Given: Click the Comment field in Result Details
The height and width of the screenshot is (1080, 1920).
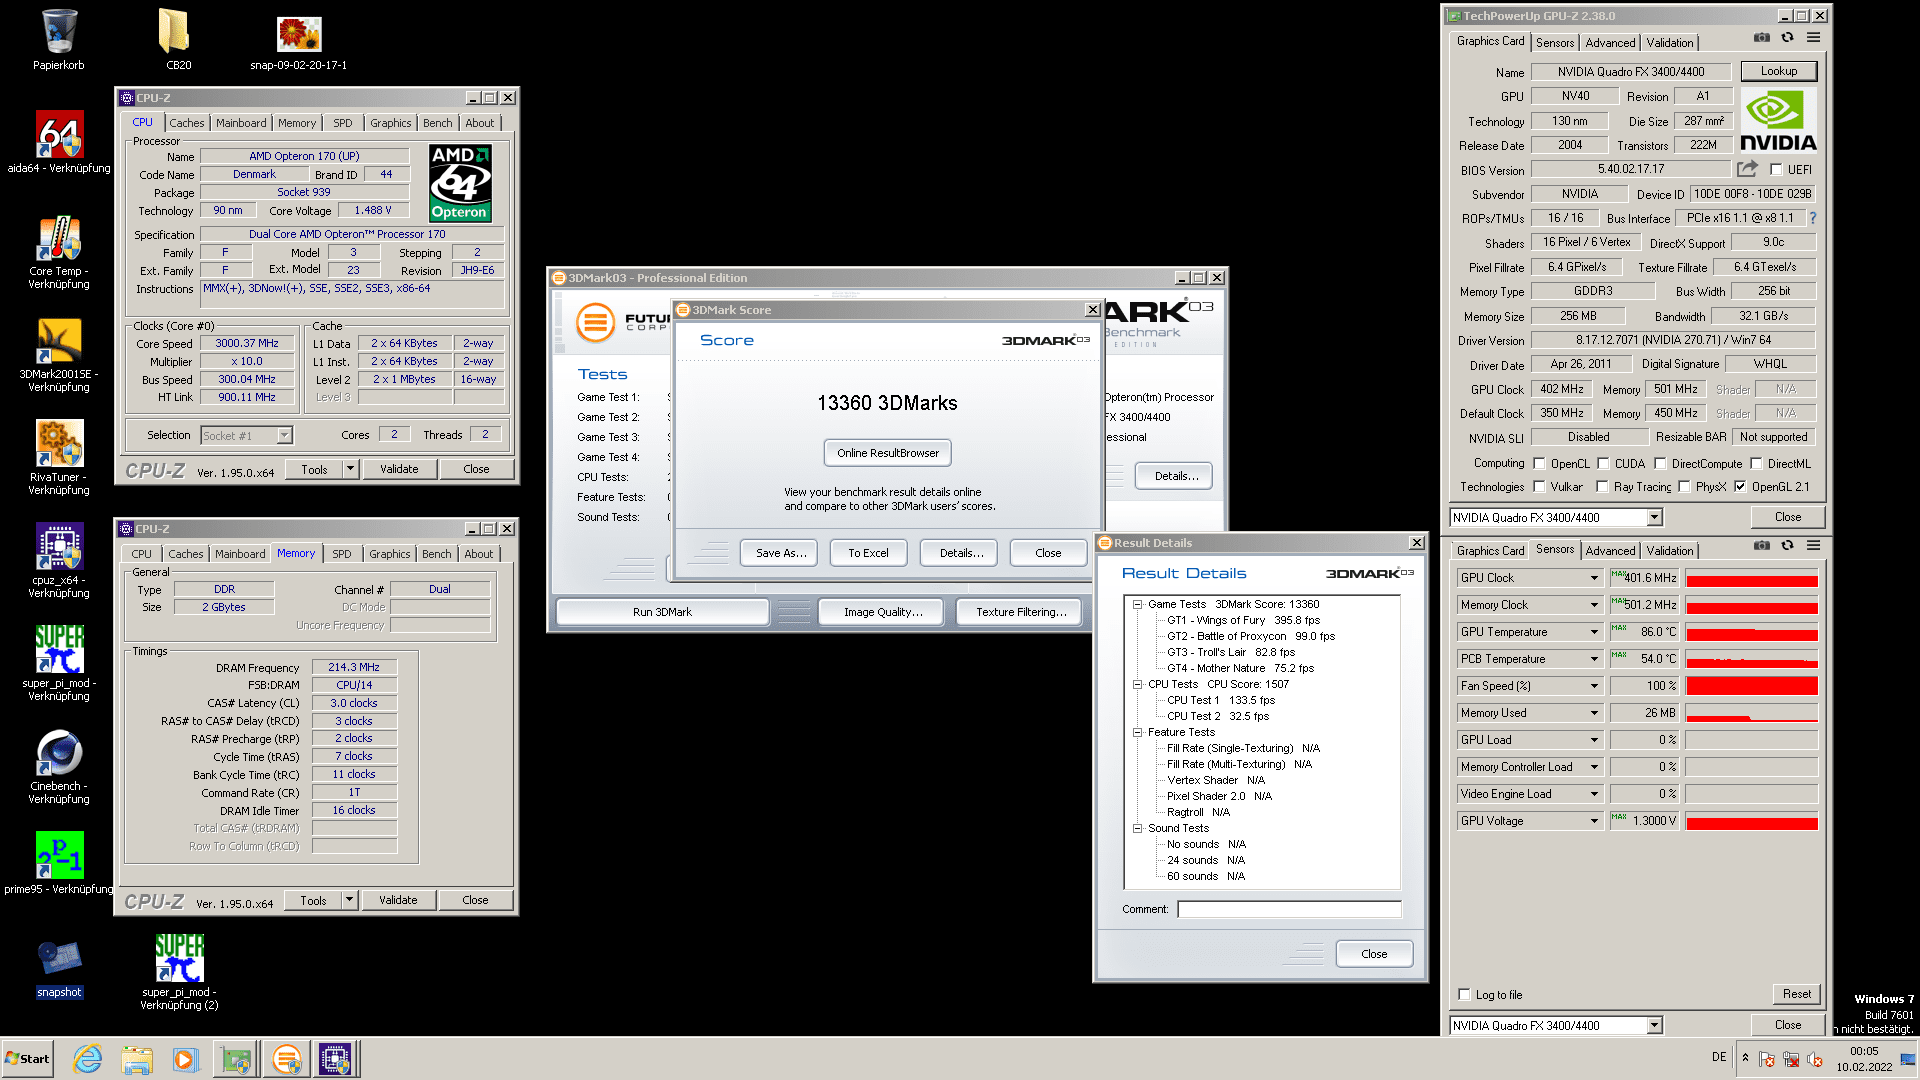Looking at the screenshot, I should pyautogui.click(x=1289, y=909).
